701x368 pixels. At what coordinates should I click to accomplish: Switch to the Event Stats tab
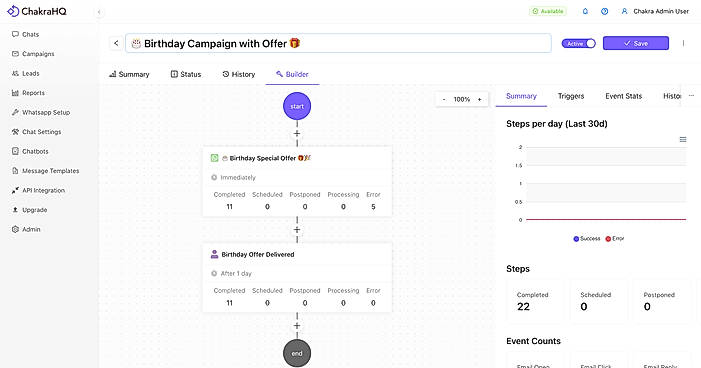pyautogui.click(x=623, y=96)
